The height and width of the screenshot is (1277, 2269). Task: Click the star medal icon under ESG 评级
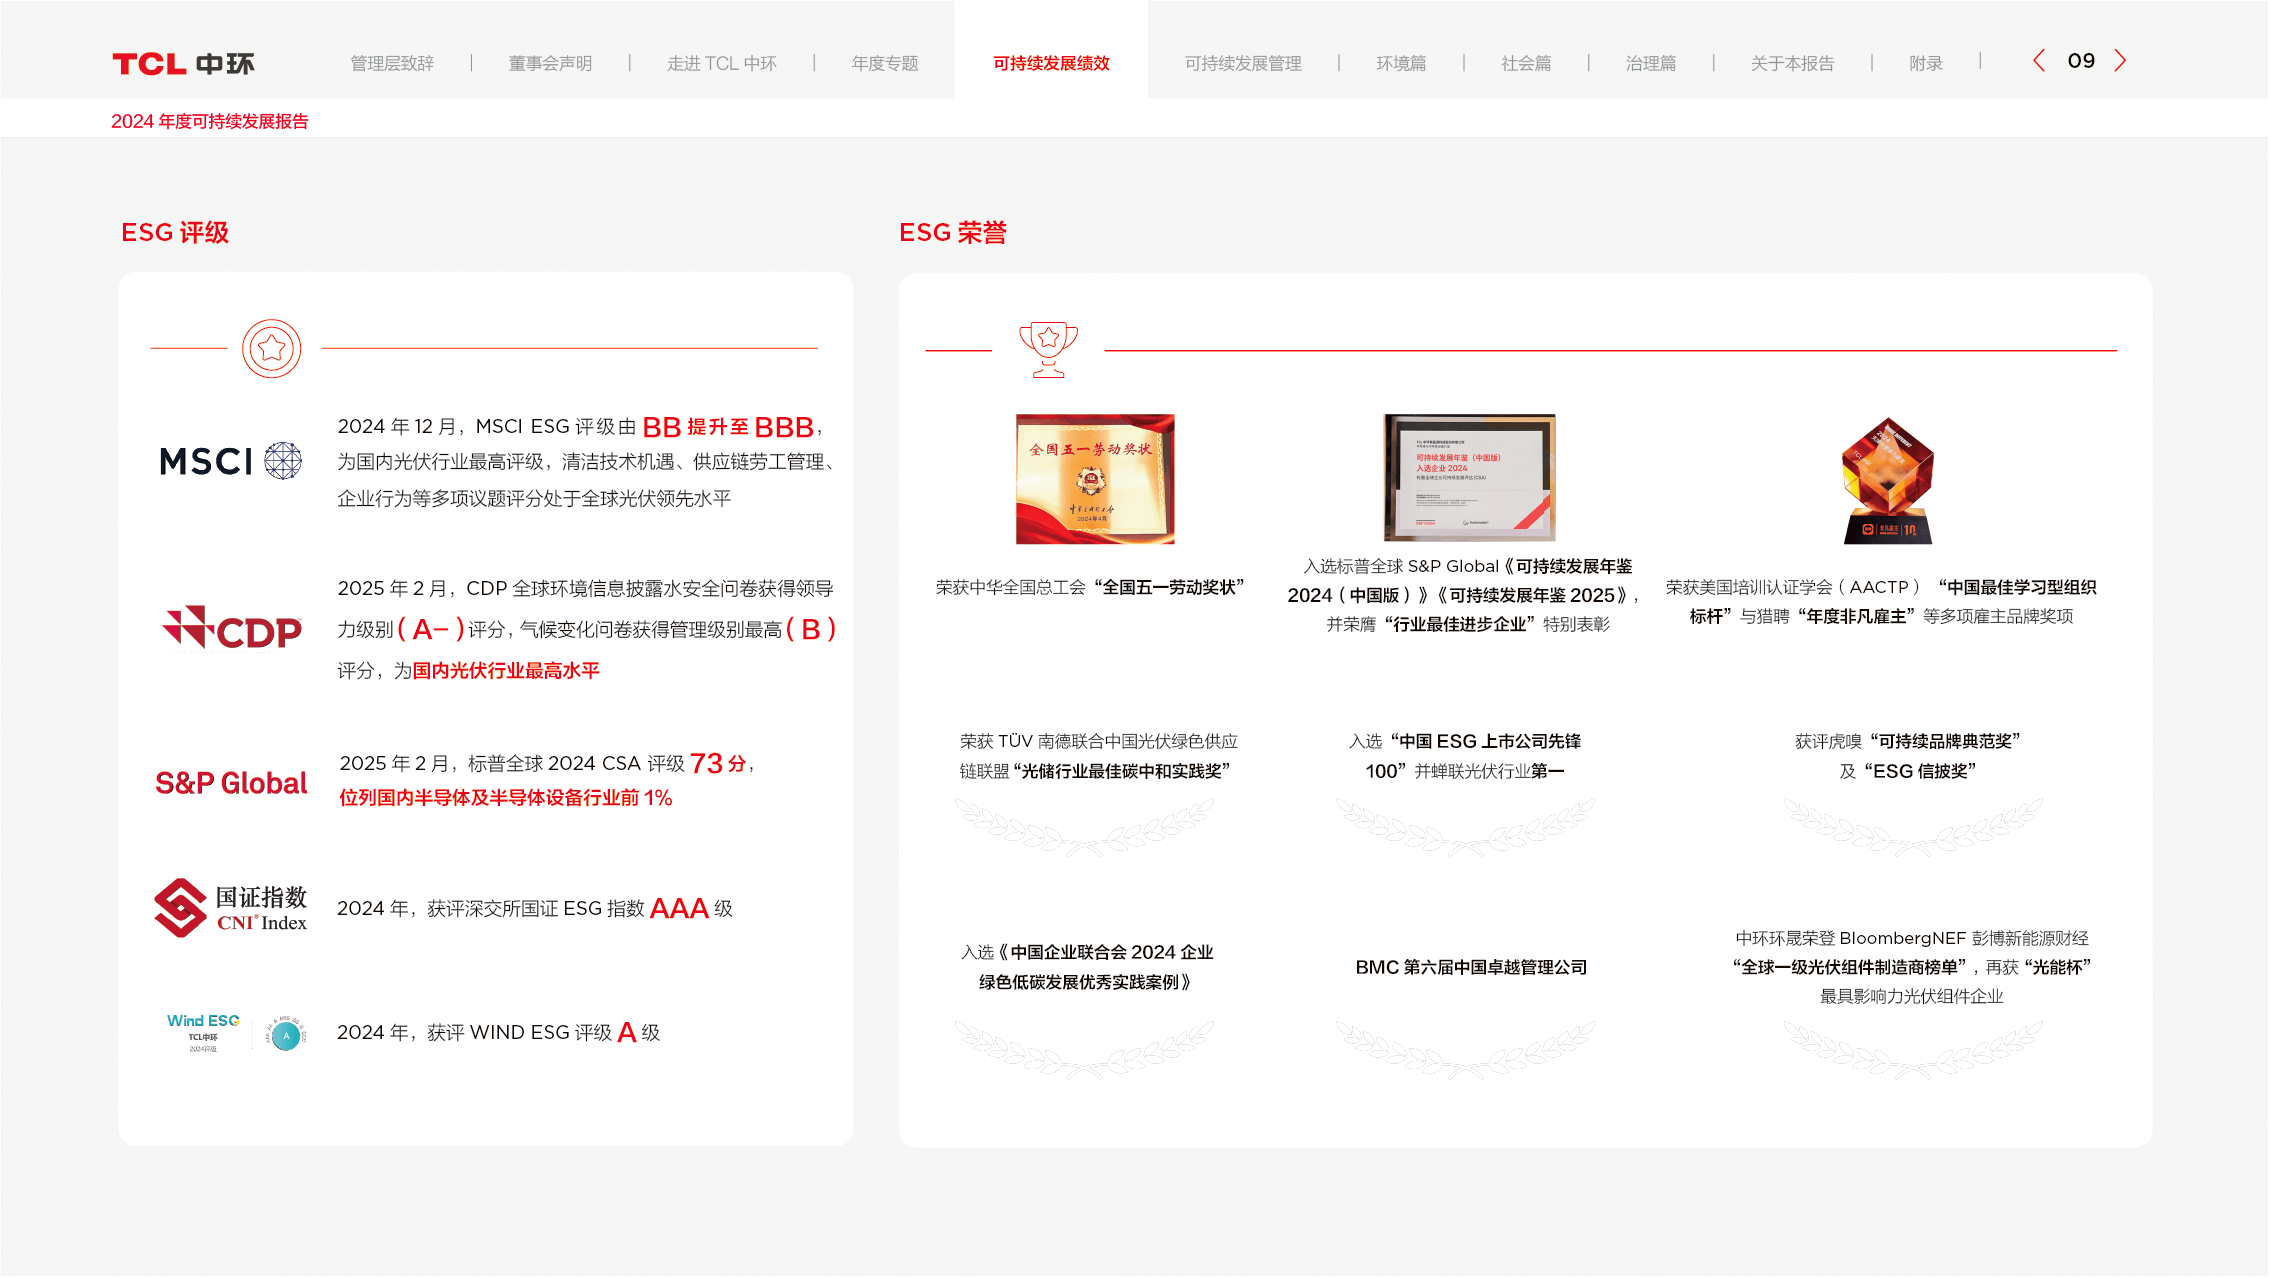pyautogui.click(x=271, y=348)
